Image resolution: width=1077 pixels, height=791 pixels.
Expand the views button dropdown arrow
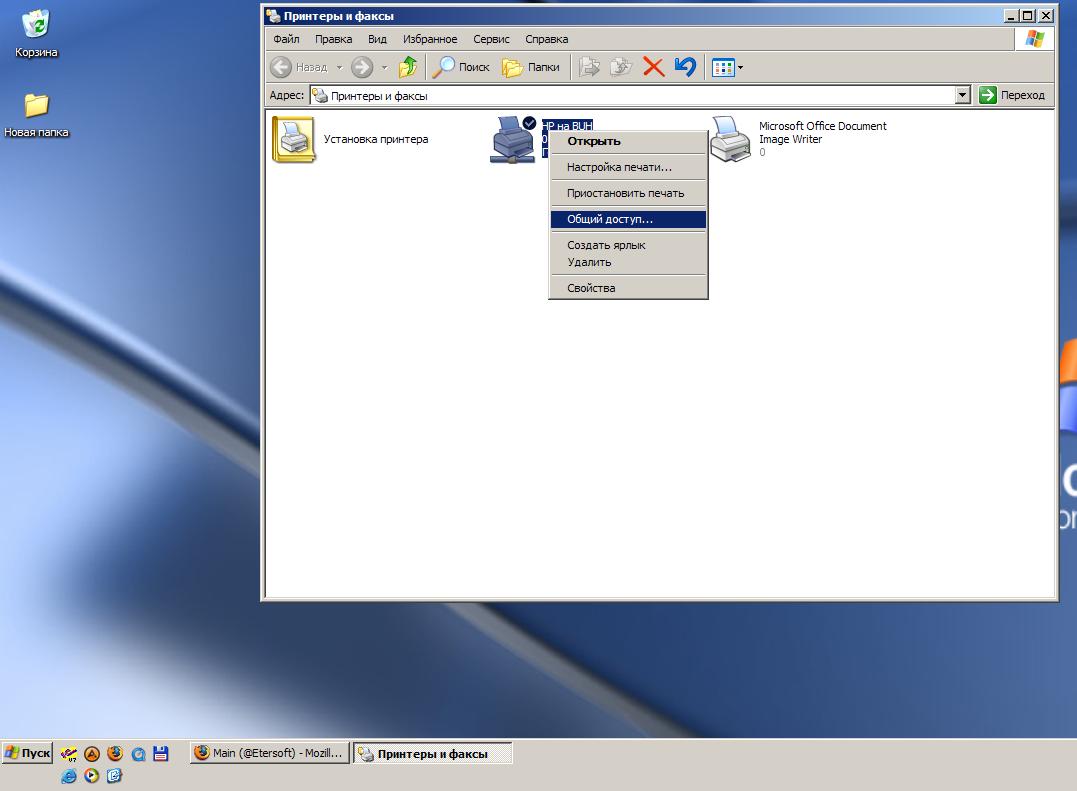click(740, 68)
